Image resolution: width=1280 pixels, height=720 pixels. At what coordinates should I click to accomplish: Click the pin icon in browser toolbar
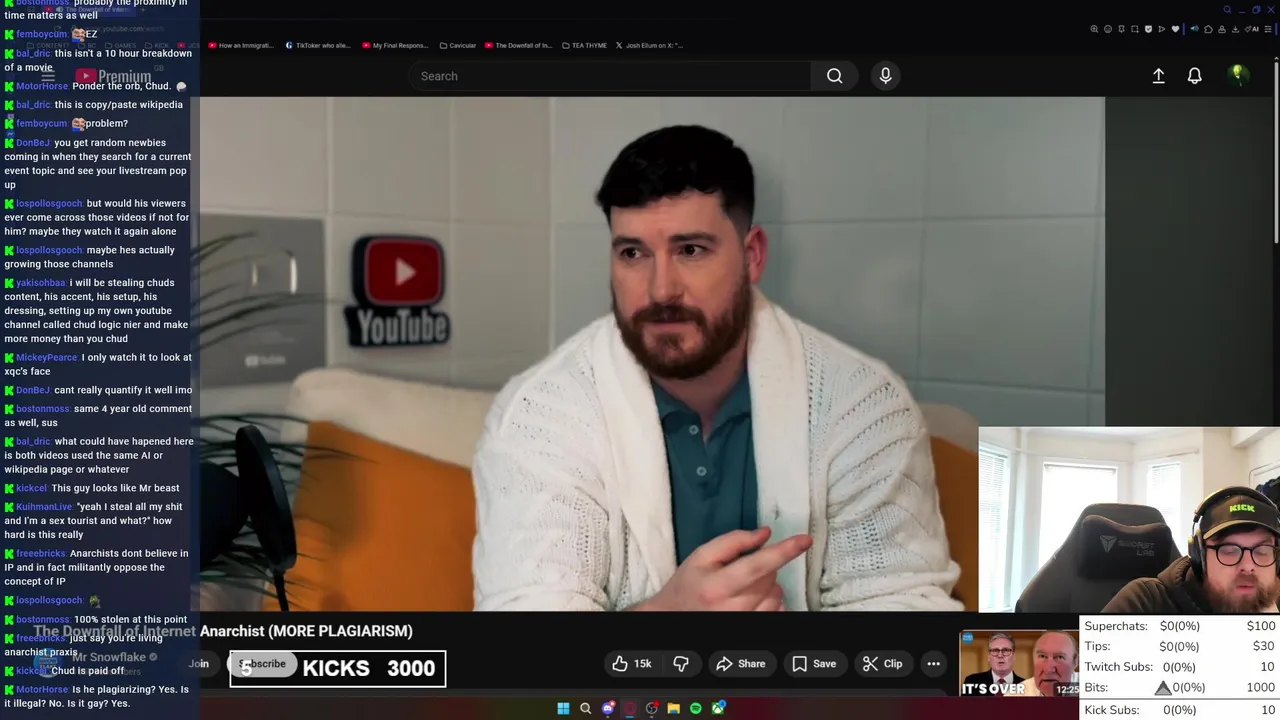coord(1121,29)
